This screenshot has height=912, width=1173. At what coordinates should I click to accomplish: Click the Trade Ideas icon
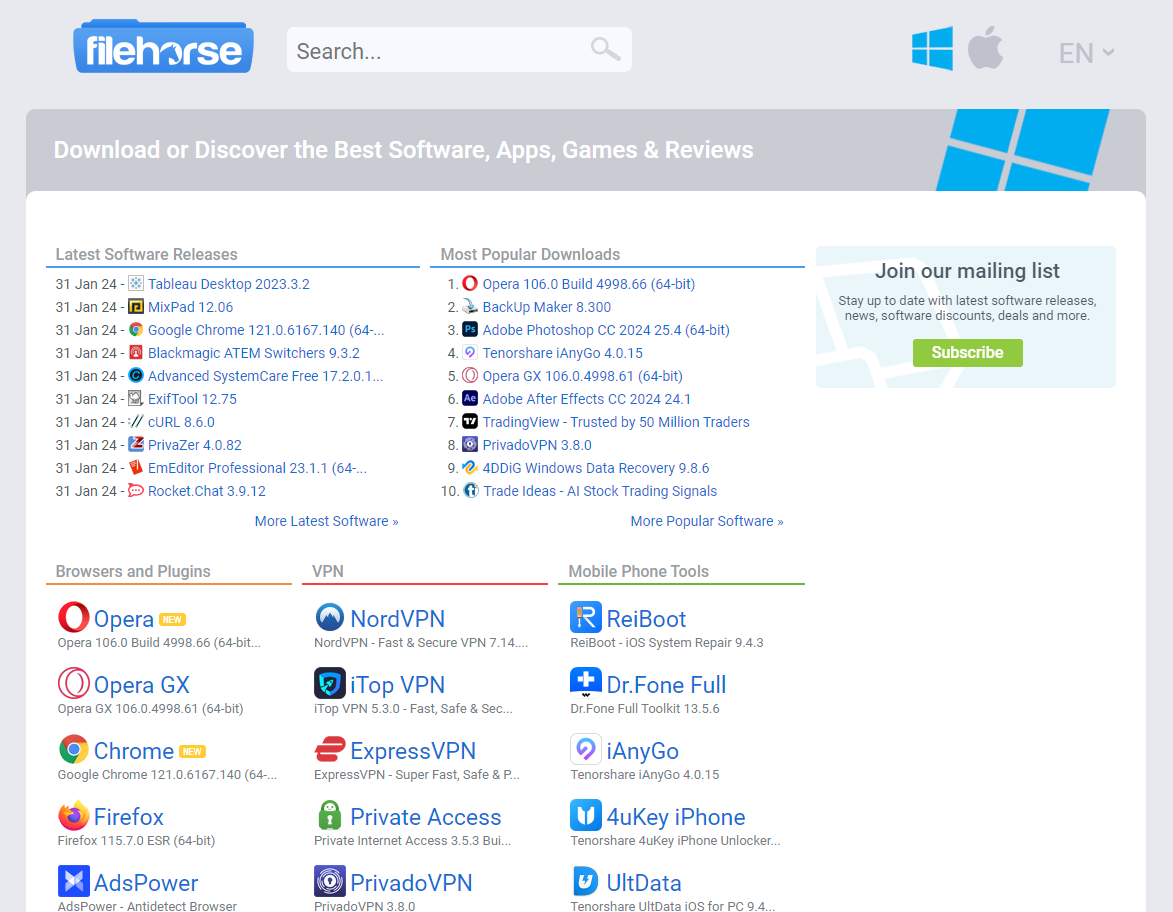(471, 491)
